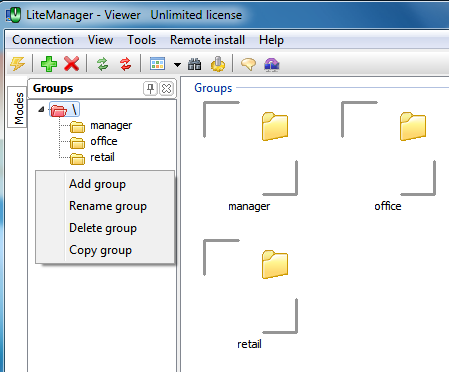The height and width of the screenshot is (372, 449).
Task: Close the Groups panel
Action: click(x=166, y=89)
